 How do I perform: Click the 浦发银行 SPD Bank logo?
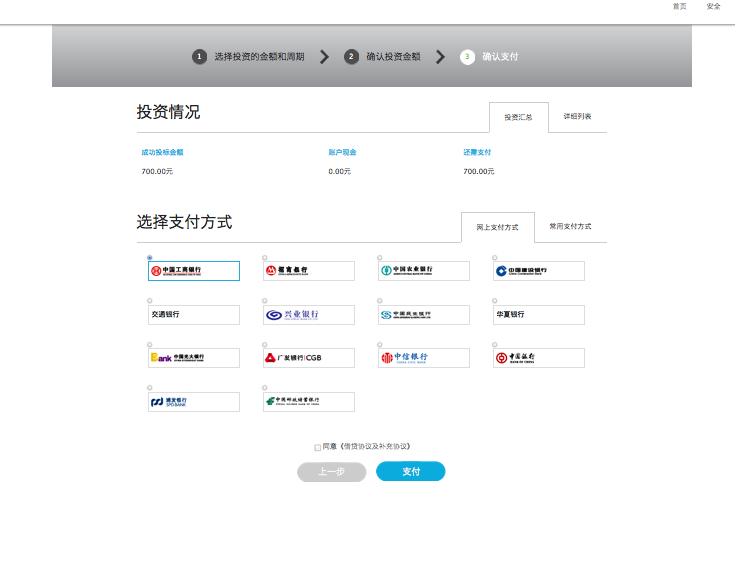(x=193, y=402)
